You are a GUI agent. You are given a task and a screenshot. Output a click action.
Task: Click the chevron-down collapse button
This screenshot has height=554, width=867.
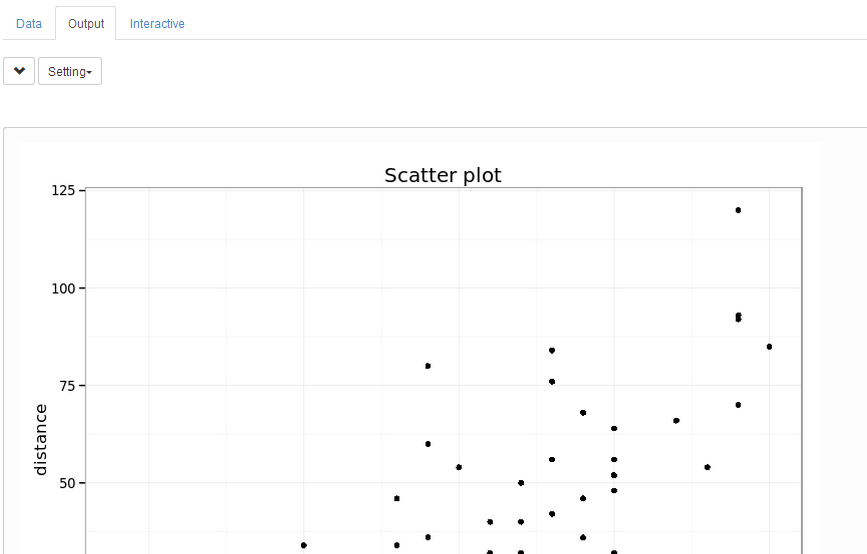(x=19, y=71)
